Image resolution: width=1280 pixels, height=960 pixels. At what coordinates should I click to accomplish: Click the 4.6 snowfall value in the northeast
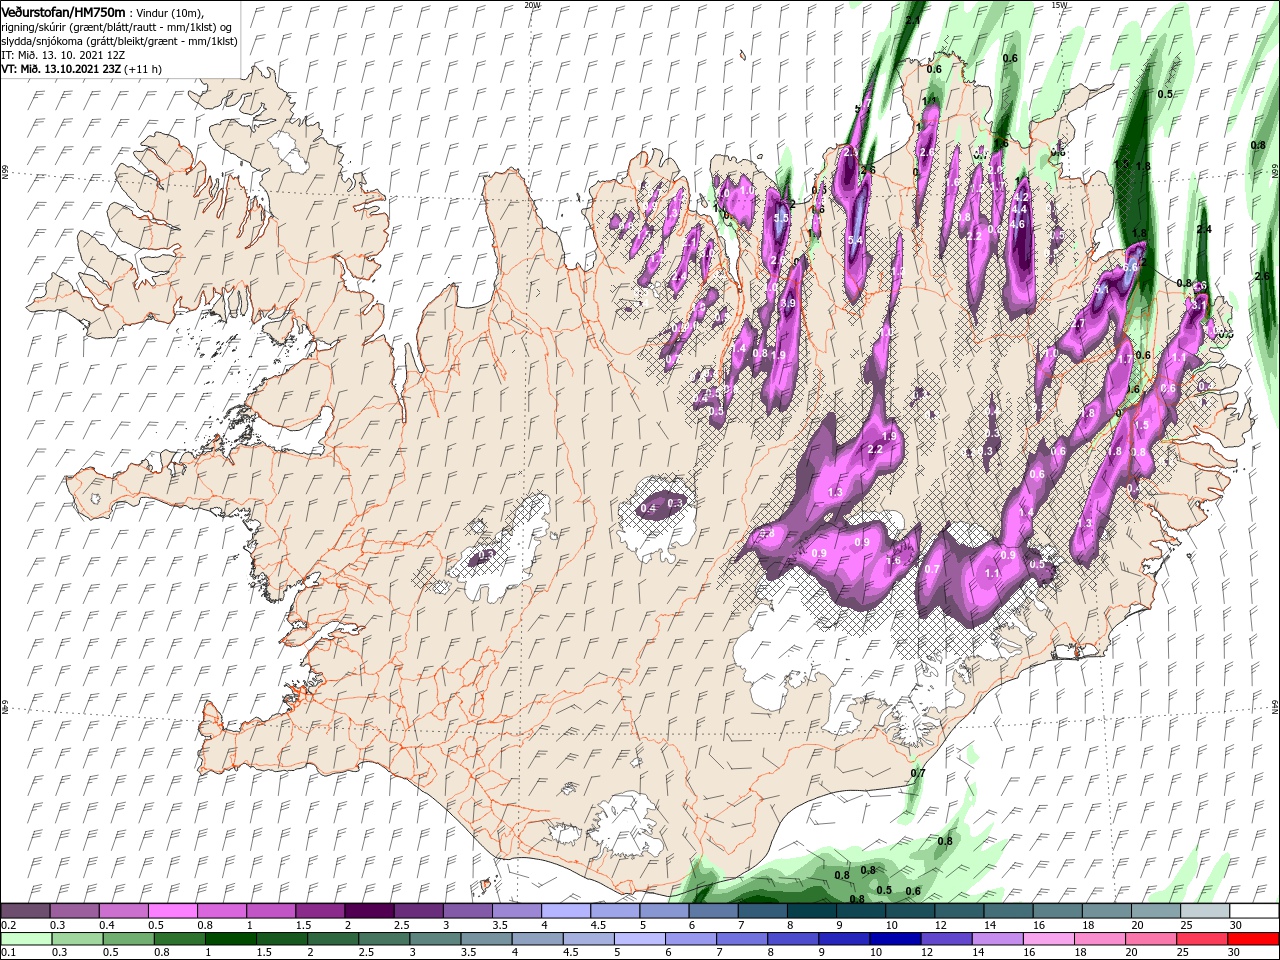pyautogui.click(x=1018, y=225)
